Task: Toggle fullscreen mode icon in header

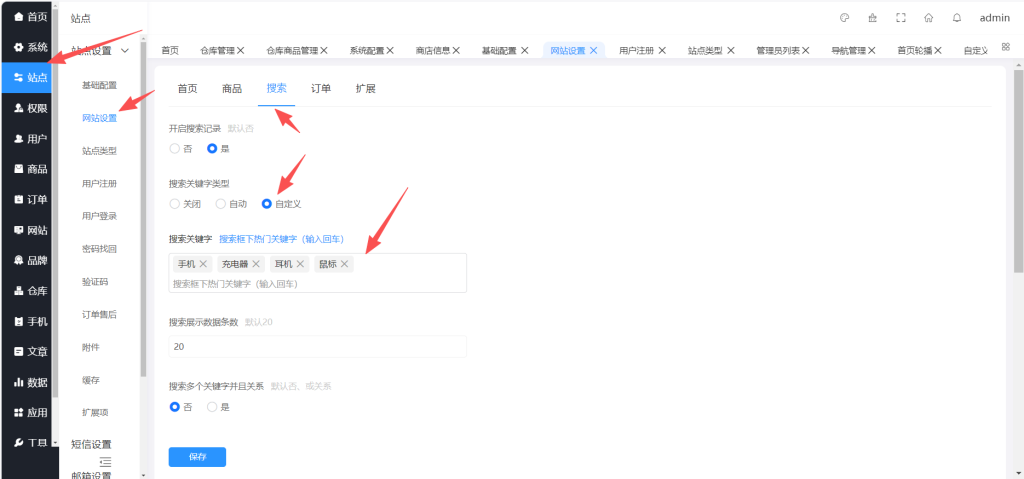Action: tap(901, 18)
